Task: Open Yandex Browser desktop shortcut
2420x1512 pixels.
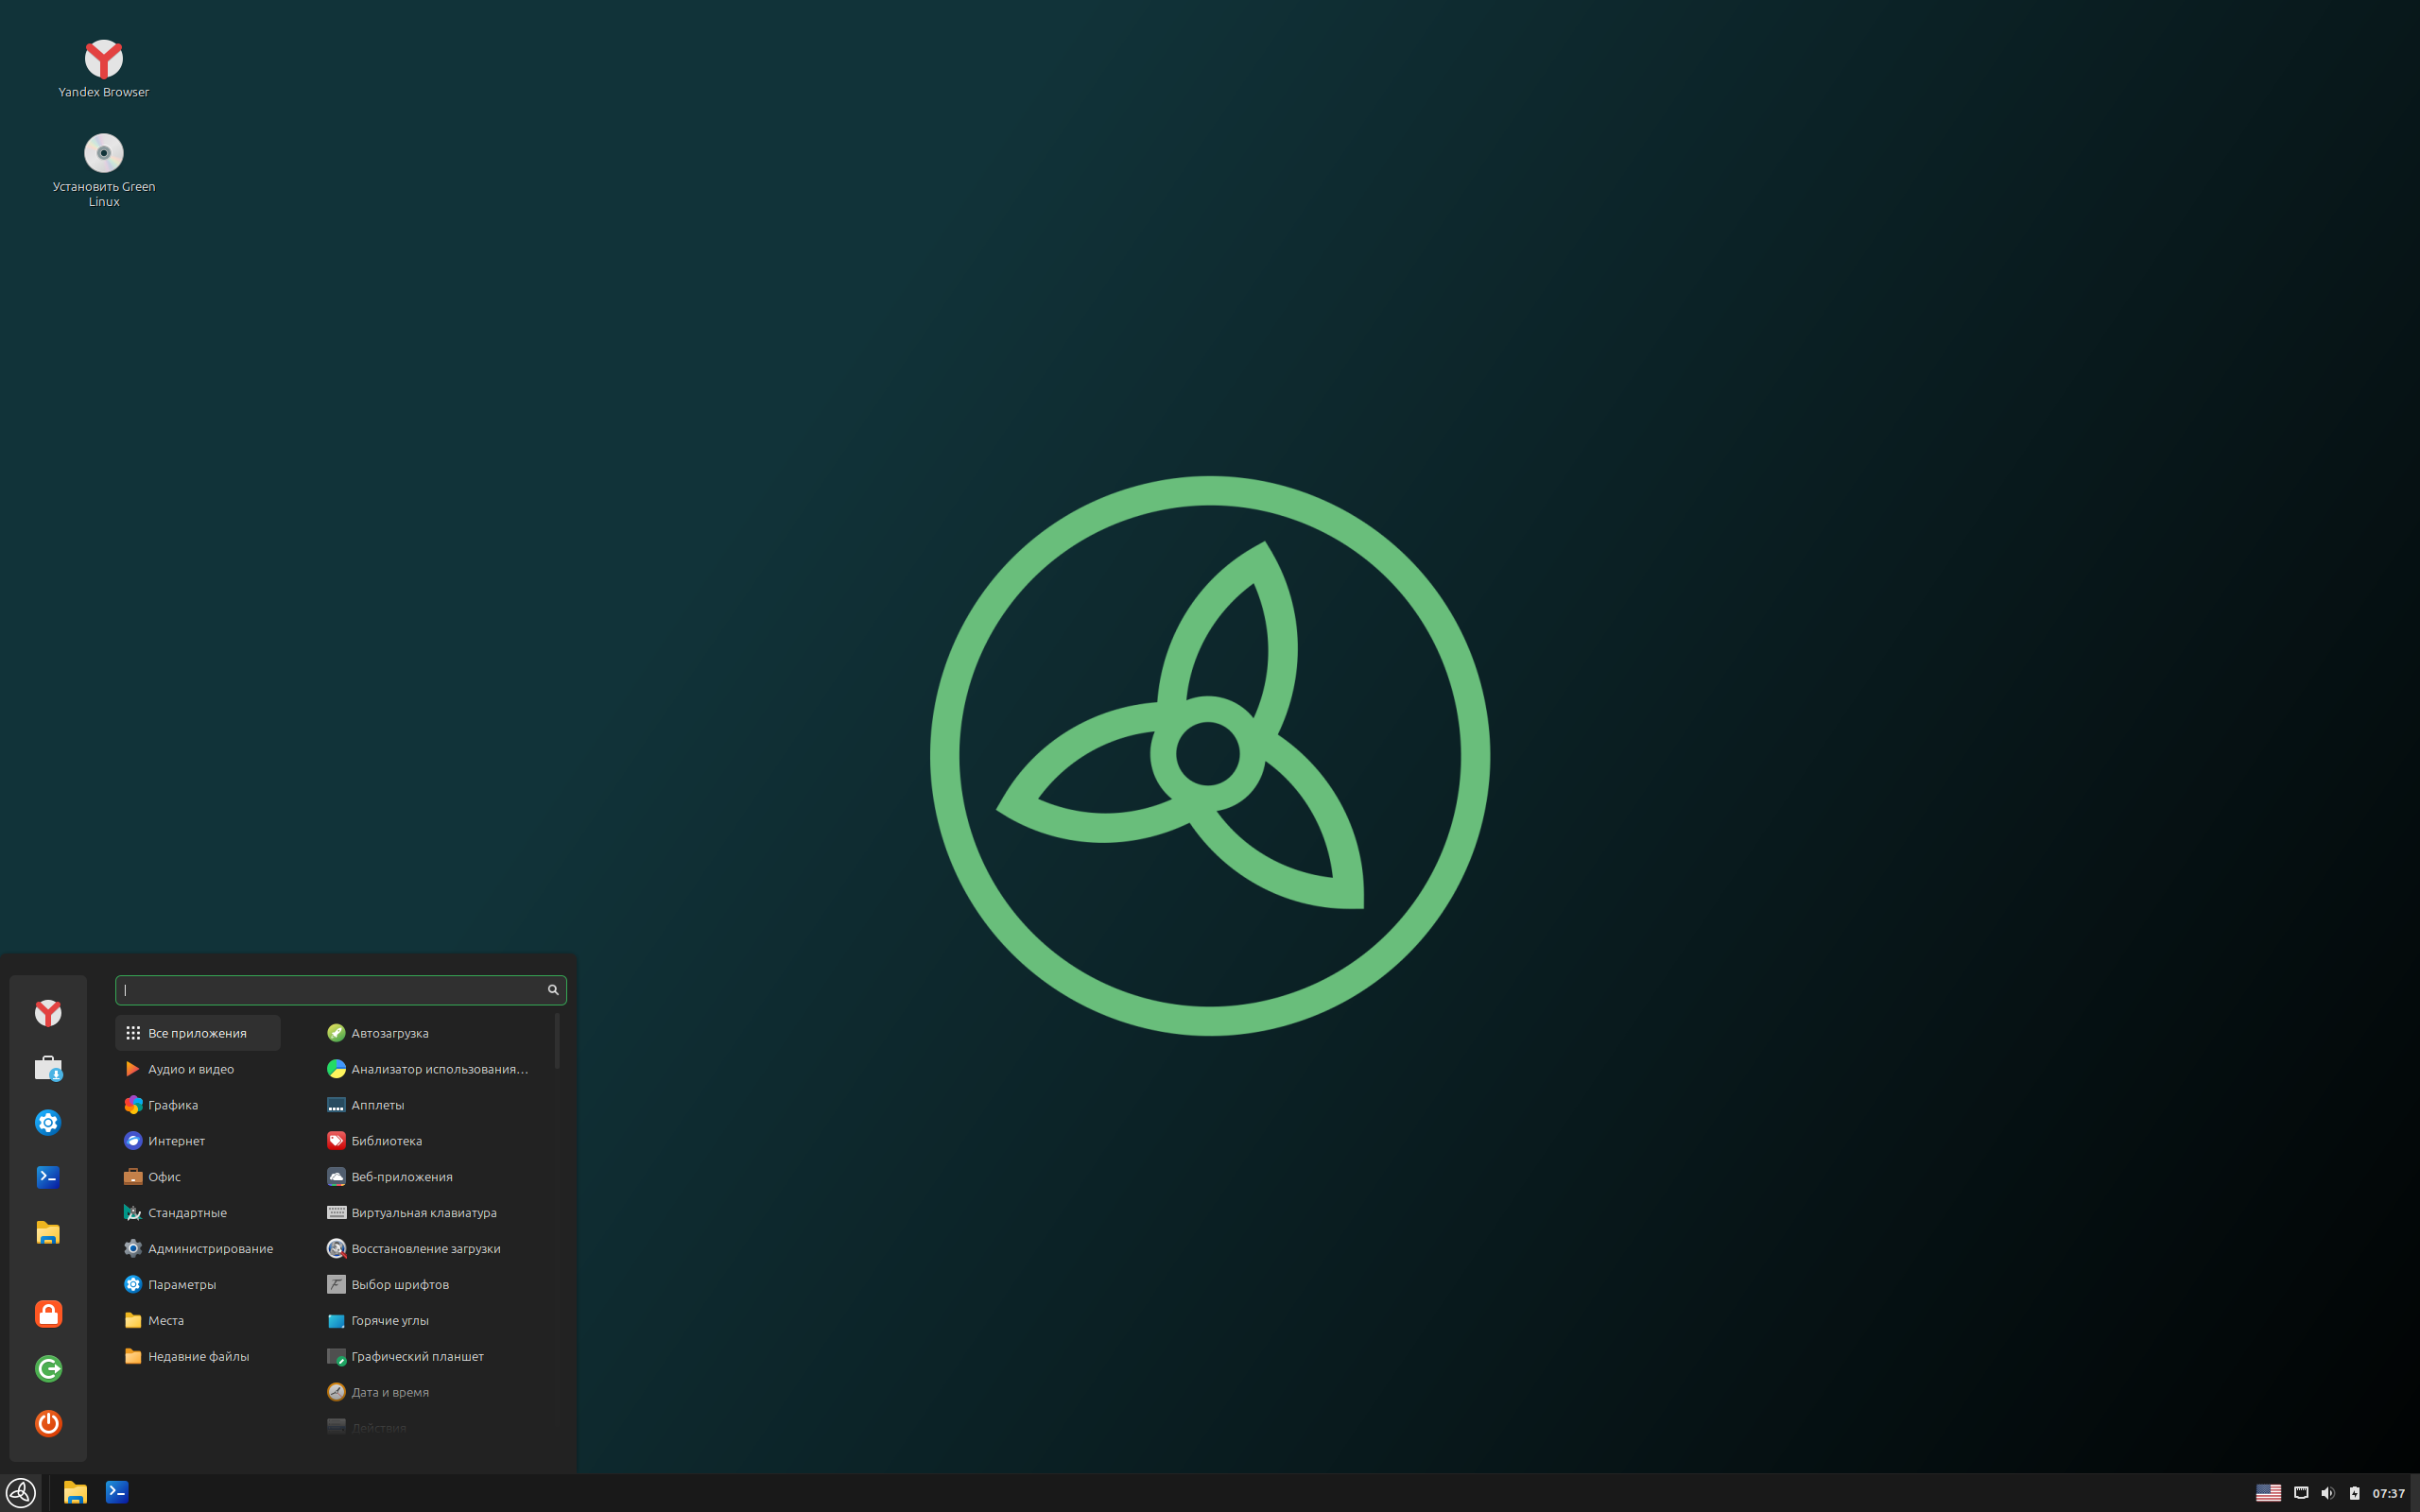Action: pos(103,68)
